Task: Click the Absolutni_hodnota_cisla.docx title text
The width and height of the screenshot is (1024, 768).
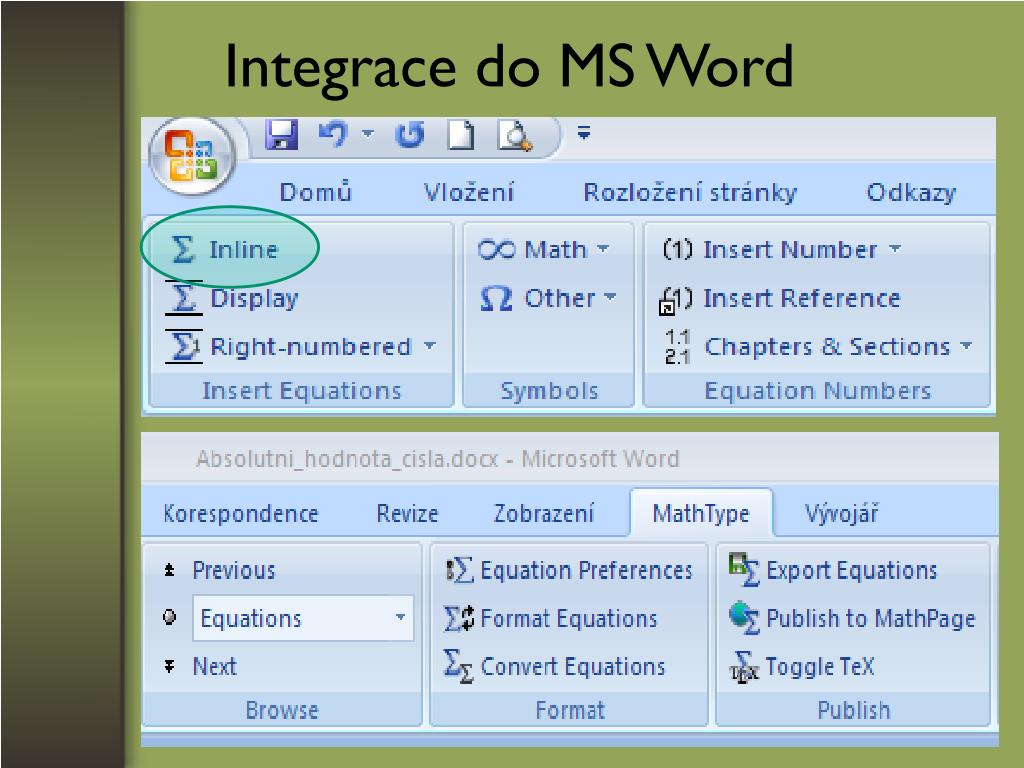Action: click(347, 459)
